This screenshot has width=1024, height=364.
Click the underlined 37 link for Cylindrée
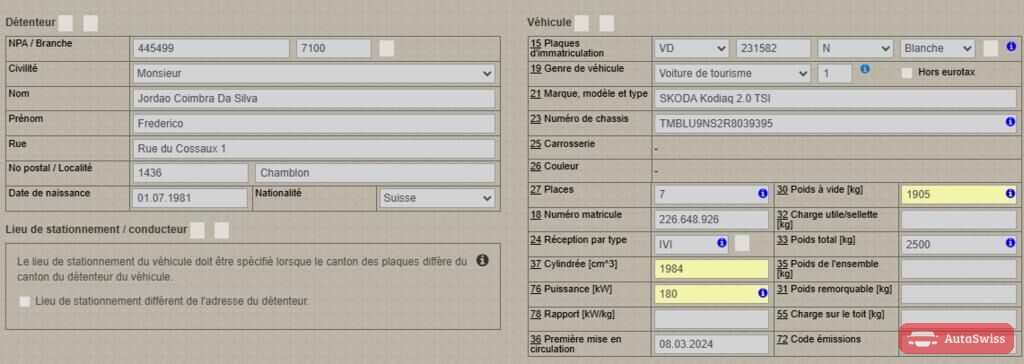tap(536, 264)
